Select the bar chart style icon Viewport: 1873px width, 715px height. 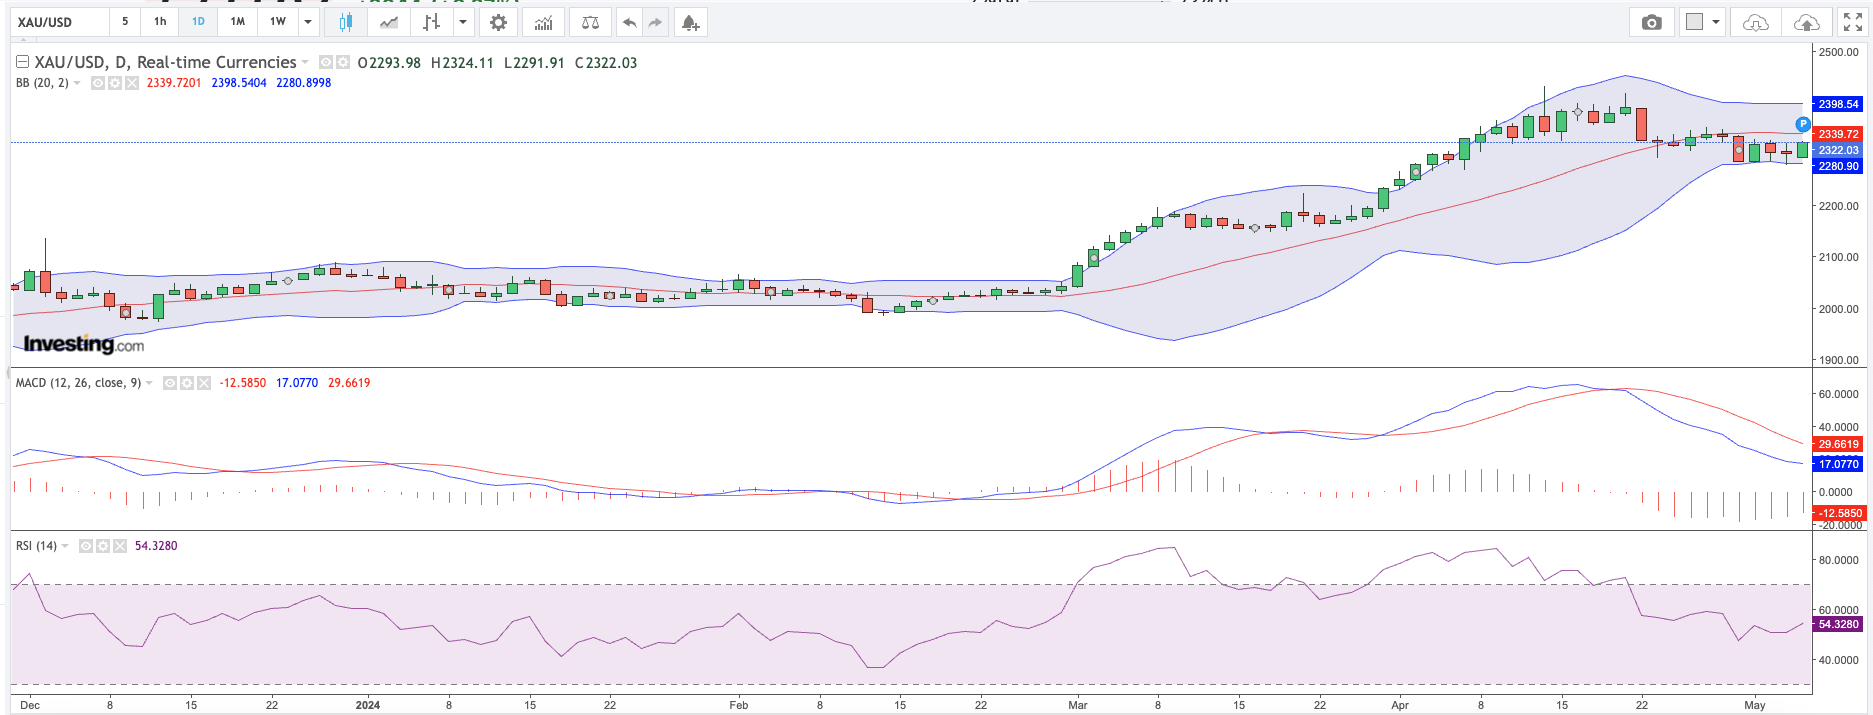click(431, 22)
